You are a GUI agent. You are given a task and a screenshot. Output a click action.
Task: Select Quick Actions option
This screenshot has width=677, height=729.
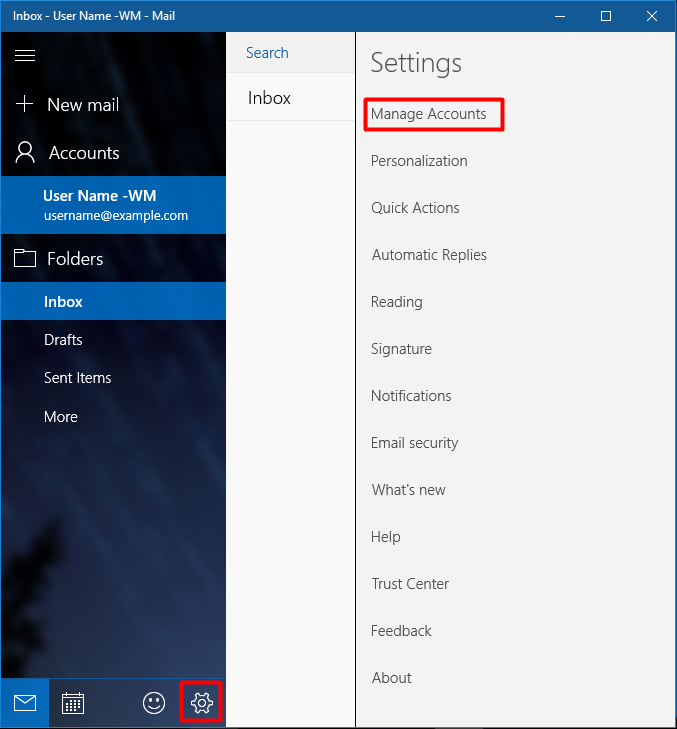pos(415,208)
